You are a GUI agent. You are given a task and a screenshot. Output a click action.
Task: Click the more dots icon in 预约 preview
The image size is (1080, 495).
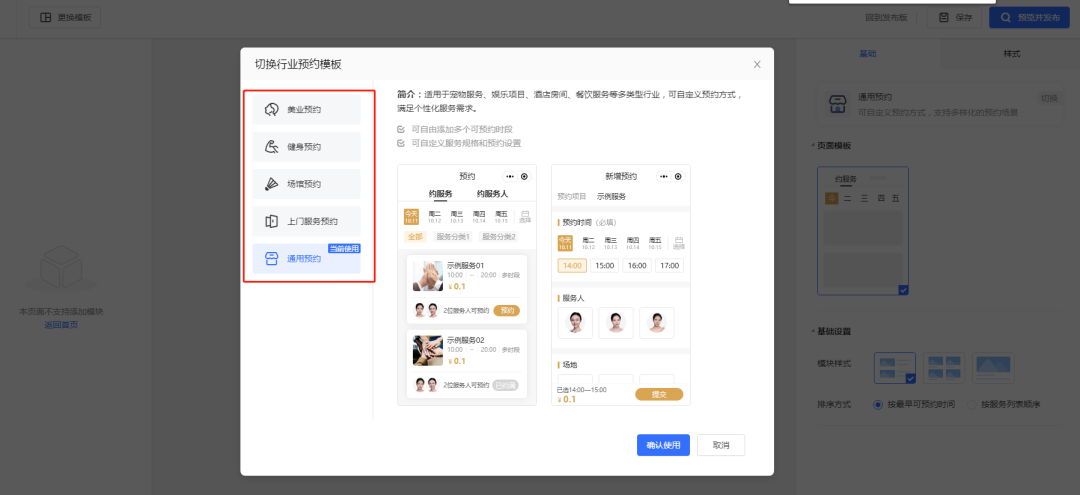pos(510,177)
